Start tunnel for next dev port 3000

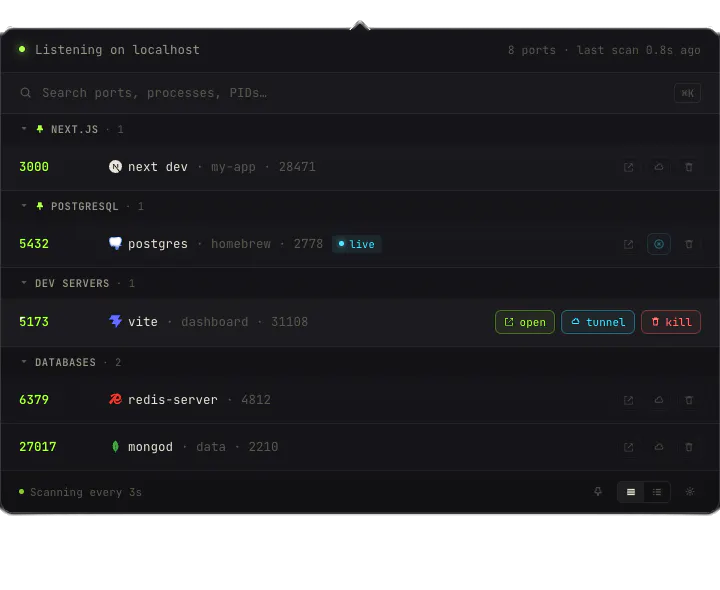[659, 167]
